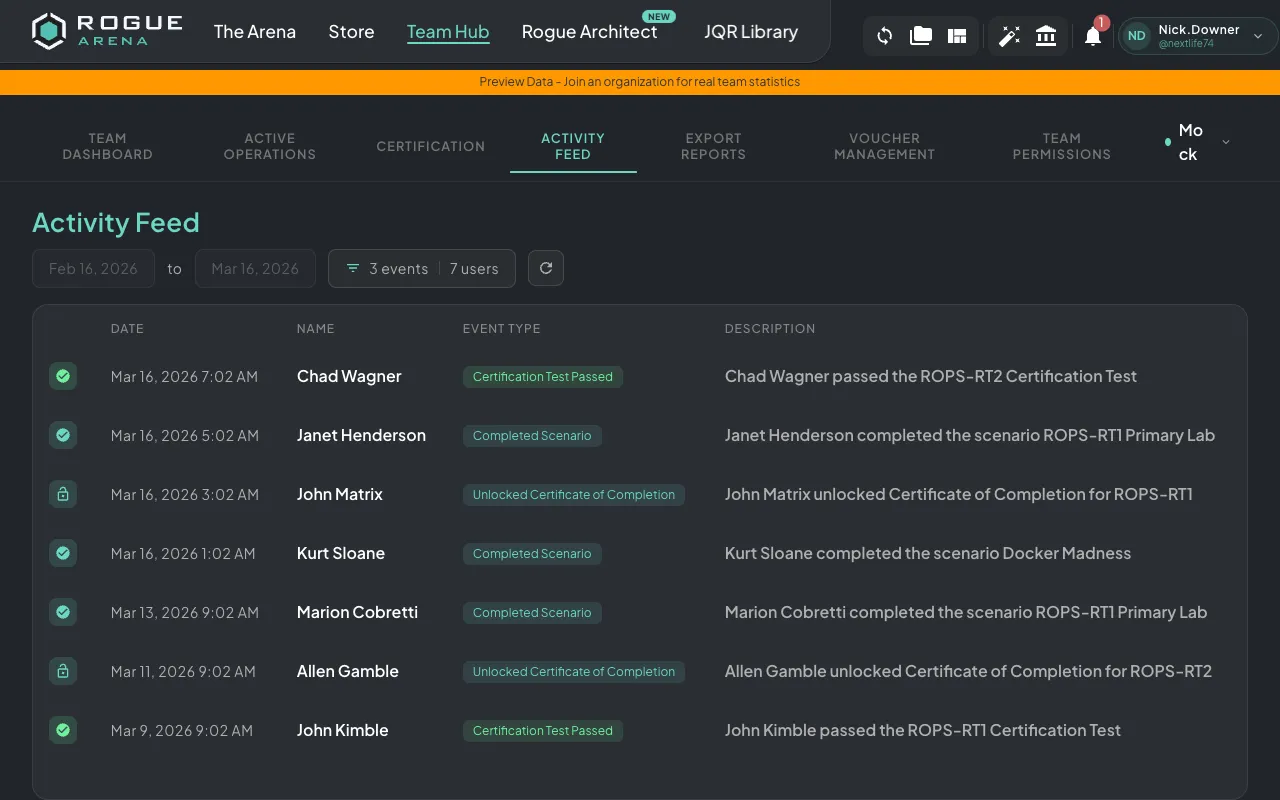This screenshot has width=1280, height=800.
Task: Switch to the Export Reports tab
Action: point(713,146)
